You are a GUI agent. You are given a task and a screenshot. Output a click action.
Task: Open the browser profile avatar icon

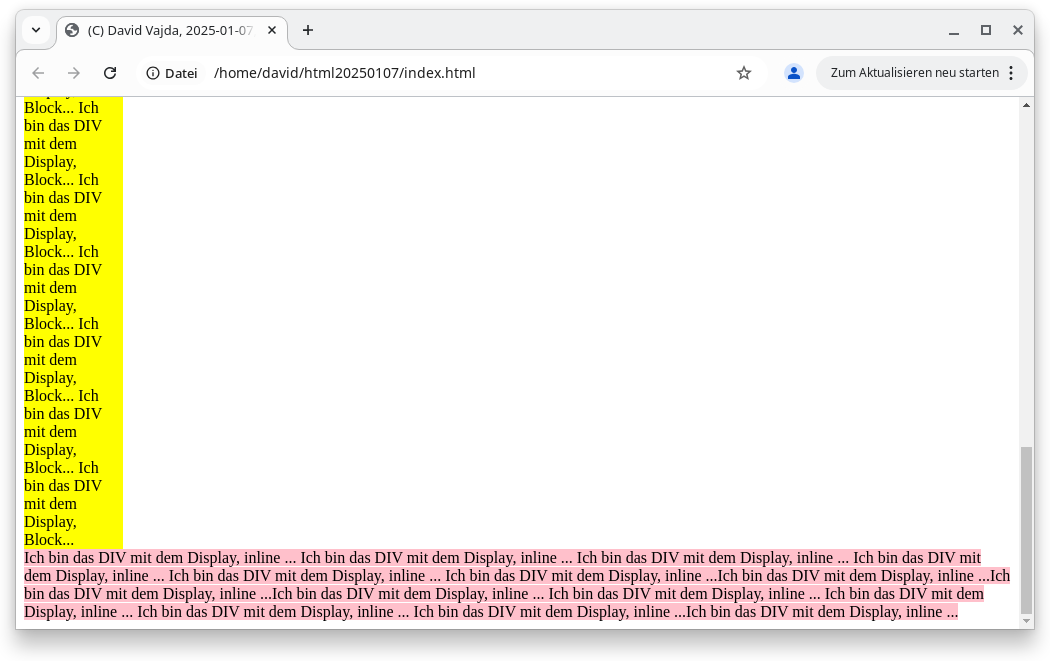click(793, 72)
